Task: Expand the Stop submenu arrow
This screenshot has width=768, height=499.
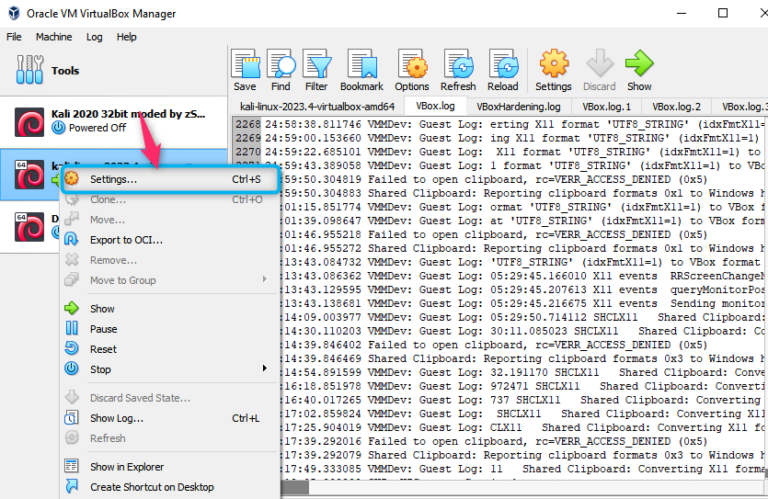Action: point(265,369)
